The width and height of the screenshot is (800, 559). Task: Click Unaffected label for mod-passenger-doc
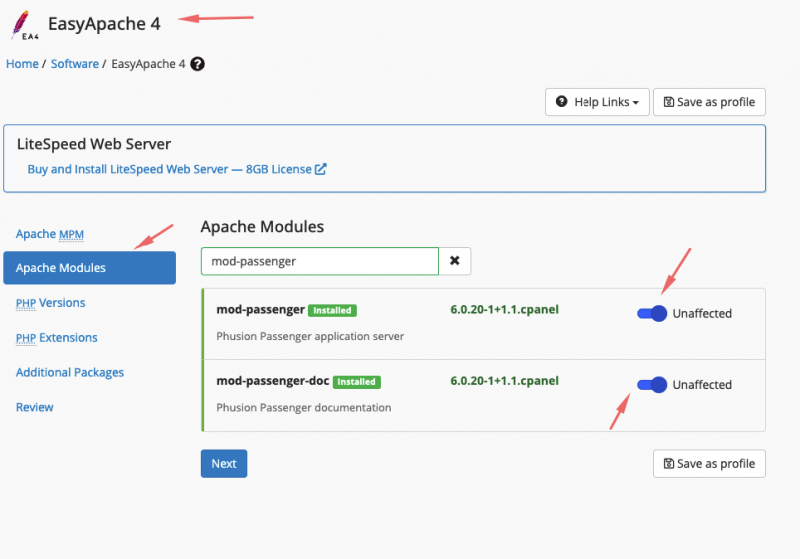702,385
